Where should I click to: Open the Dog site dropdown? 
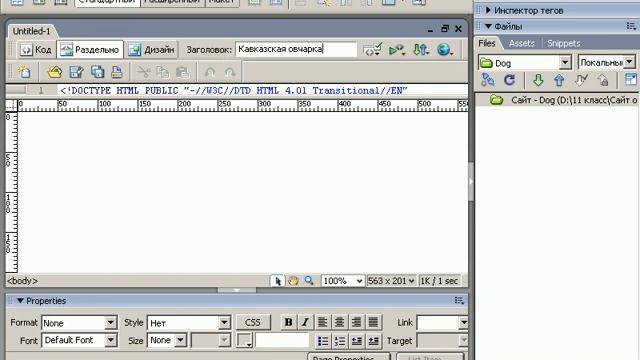click(x=565, y=62)
